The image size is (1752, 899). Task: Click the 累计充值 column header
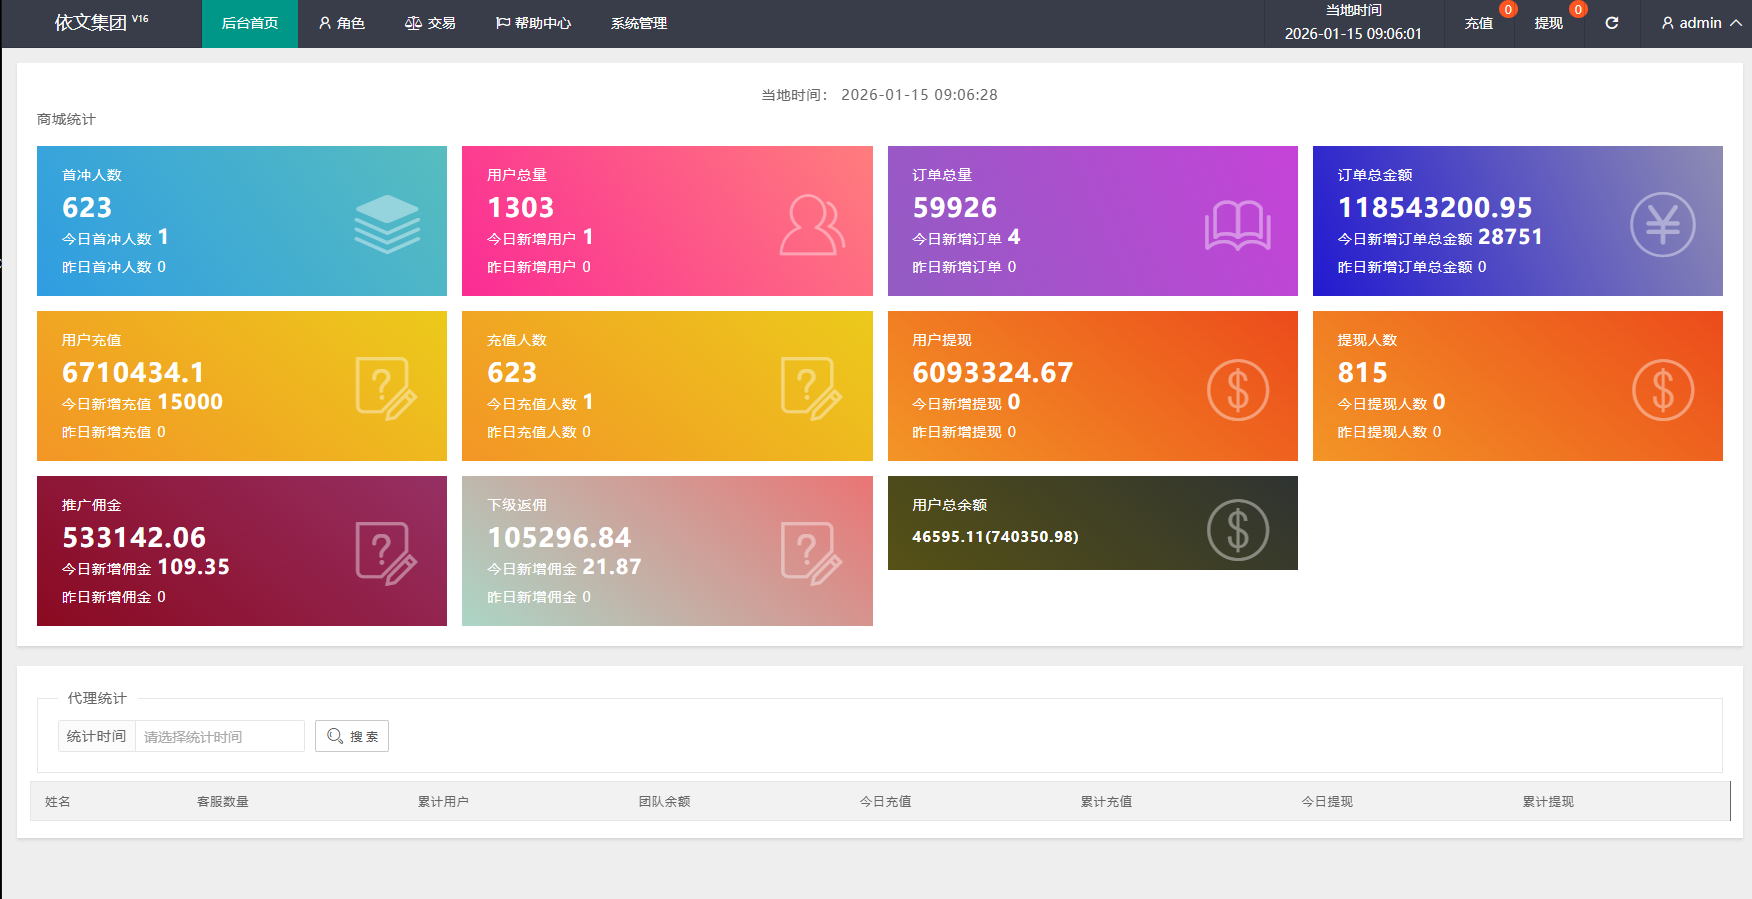1106,801
